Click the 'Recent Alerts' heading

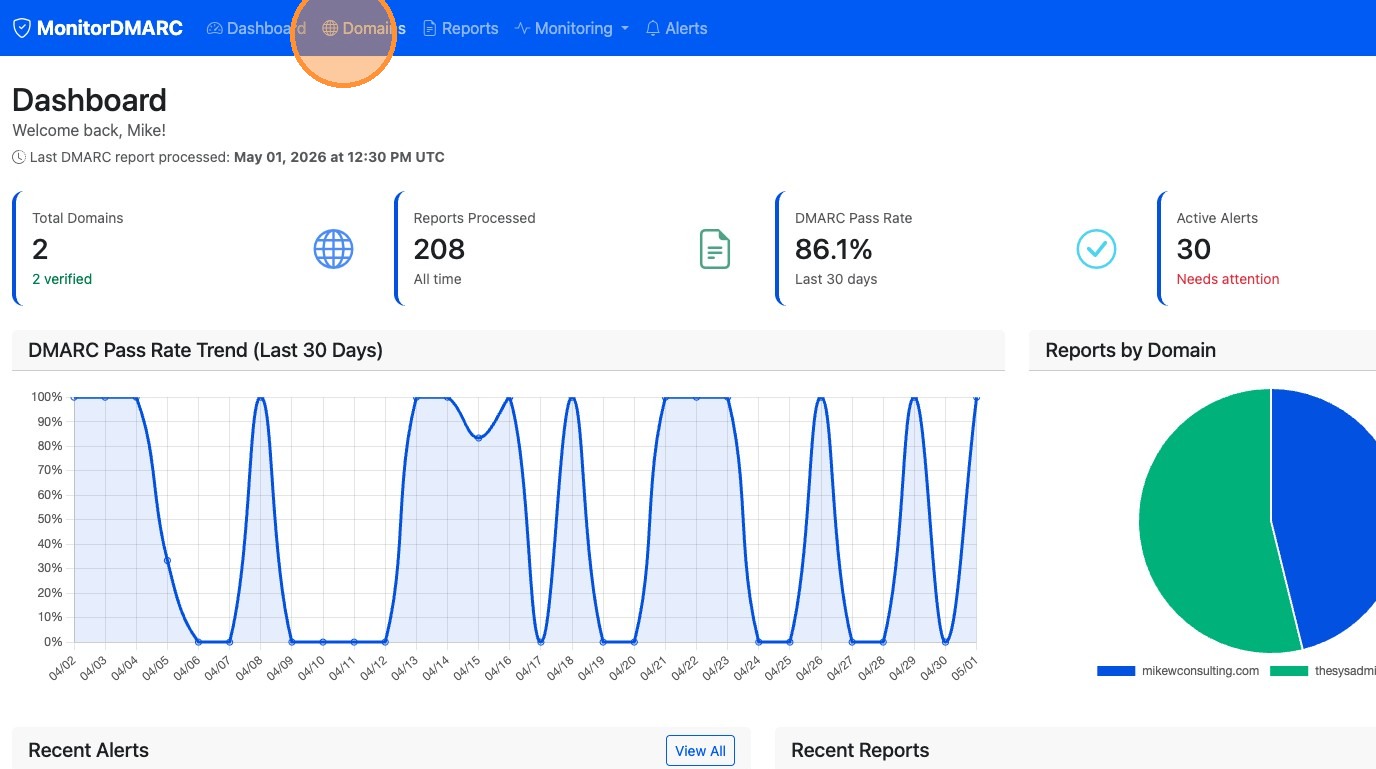(x=88, y=750)
